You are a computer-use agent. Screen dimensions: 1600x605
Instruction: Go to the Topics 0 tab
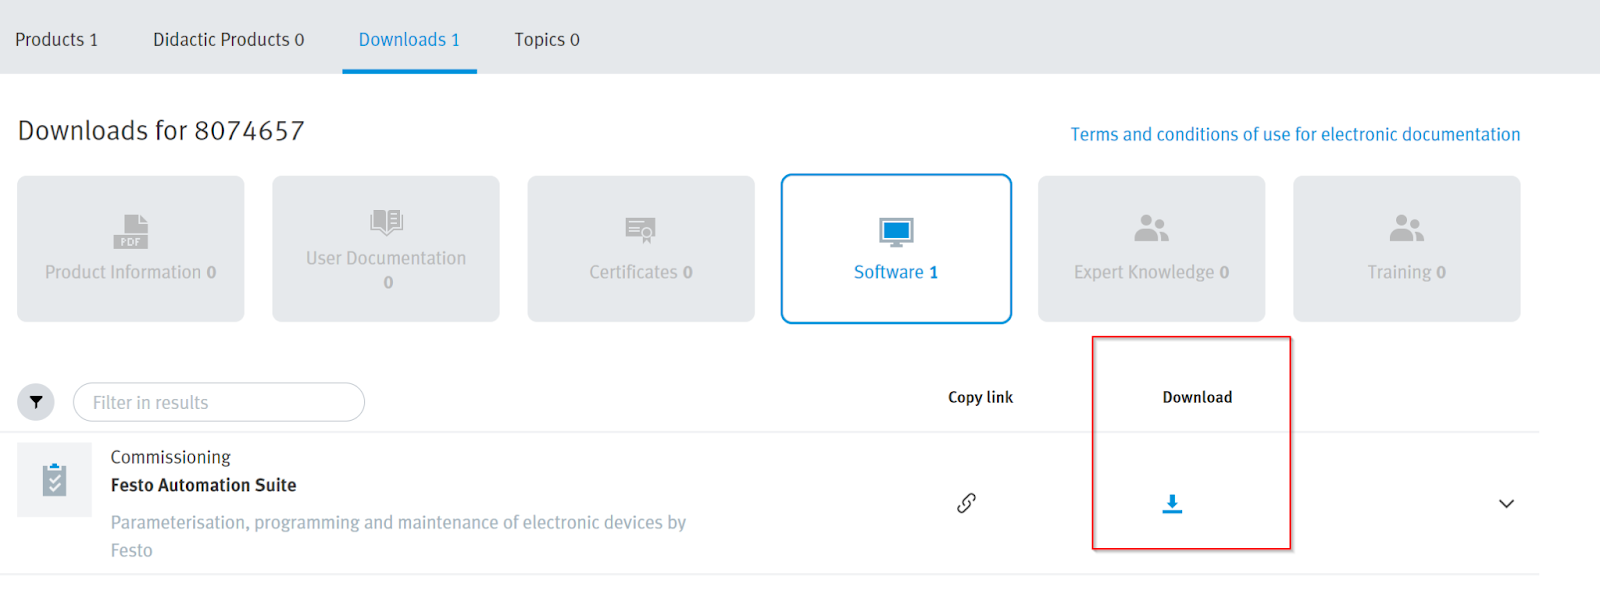click(547, 39)
